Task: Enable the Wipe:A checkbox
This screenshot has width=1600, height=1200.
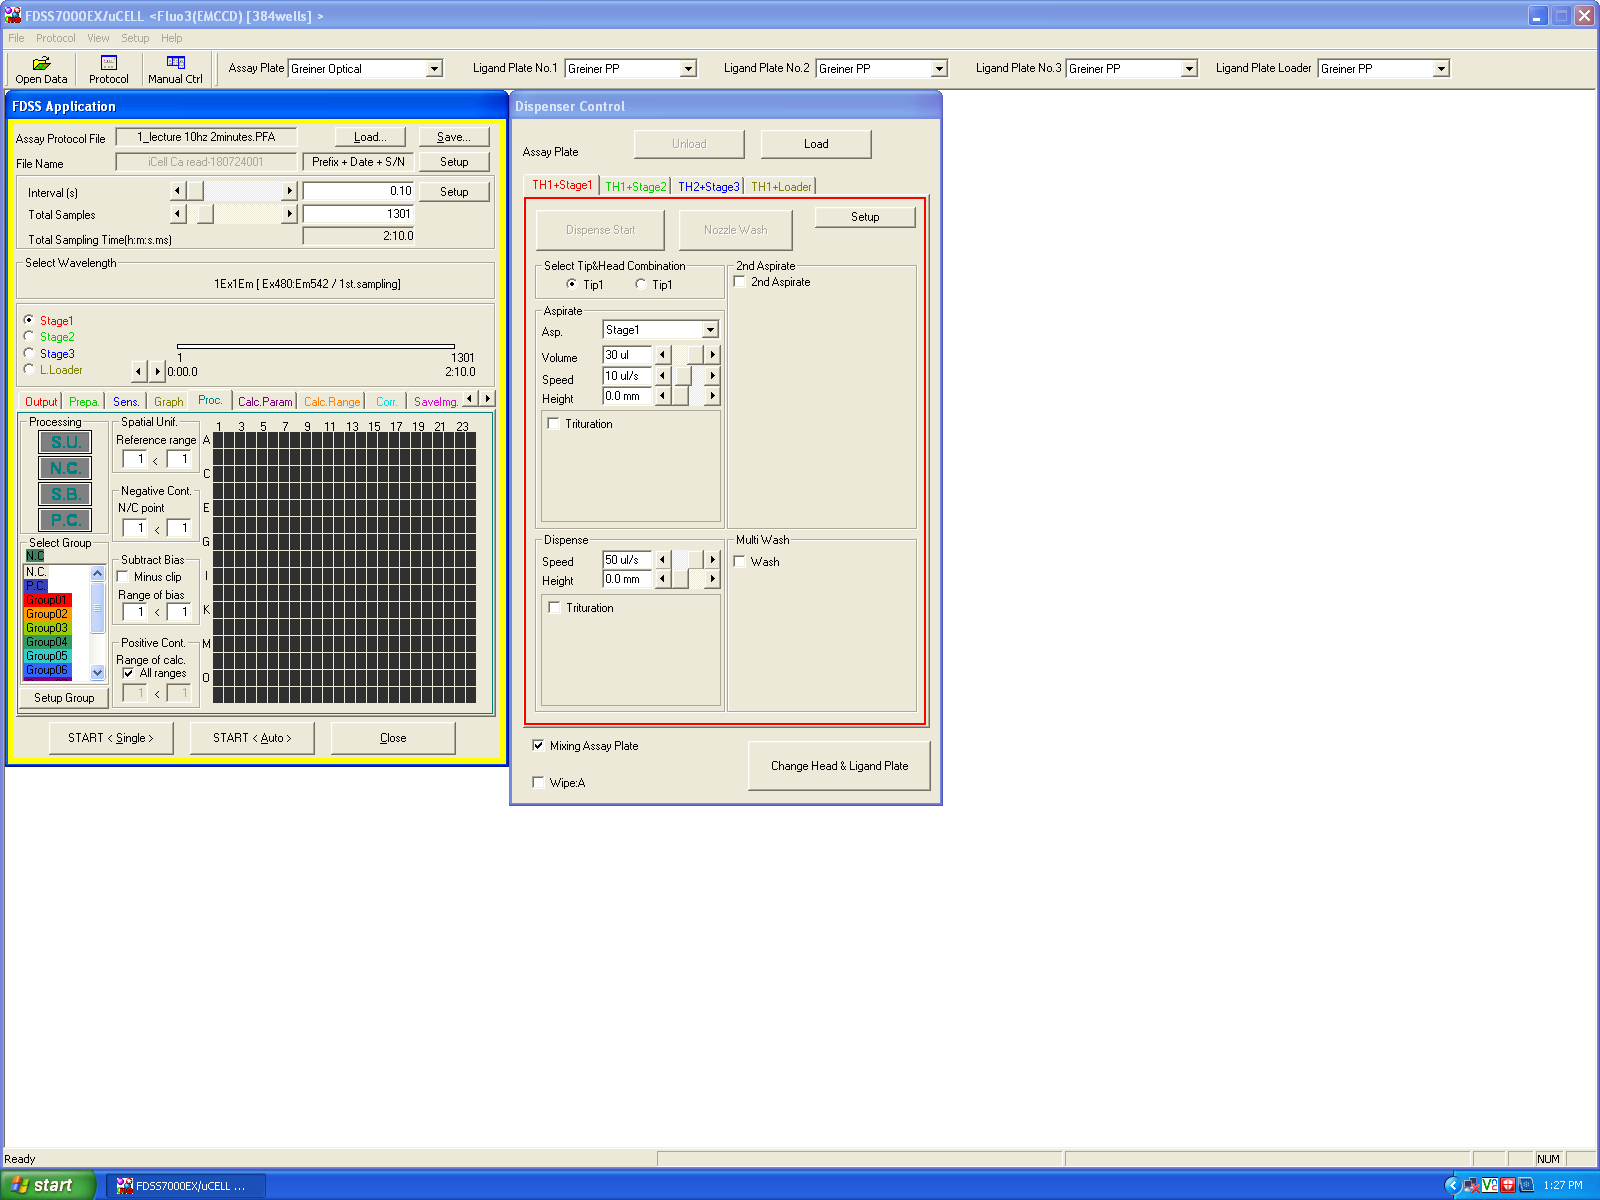Action: [x=539, y=783]
